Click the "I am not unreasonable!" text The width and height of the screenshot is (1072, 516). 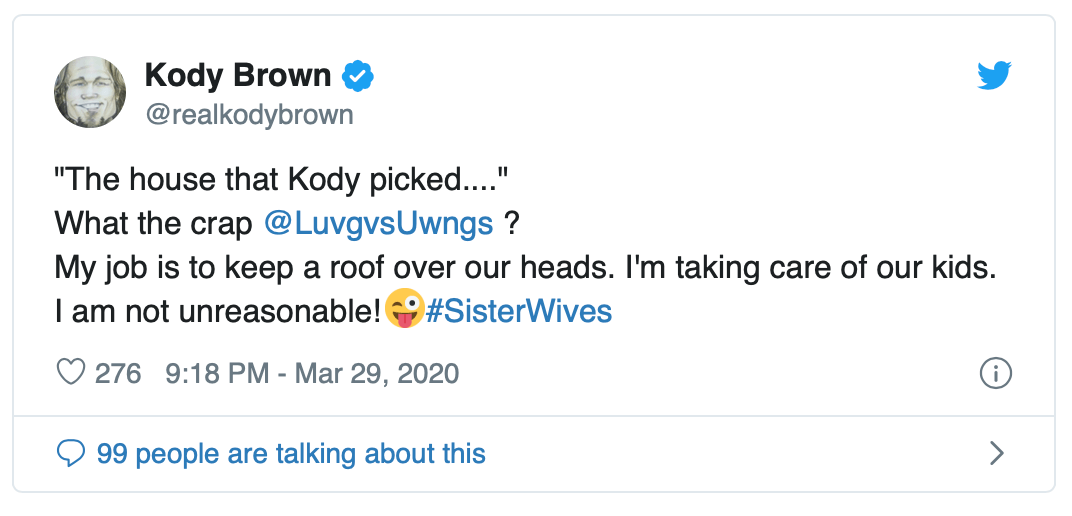(218, 311)
